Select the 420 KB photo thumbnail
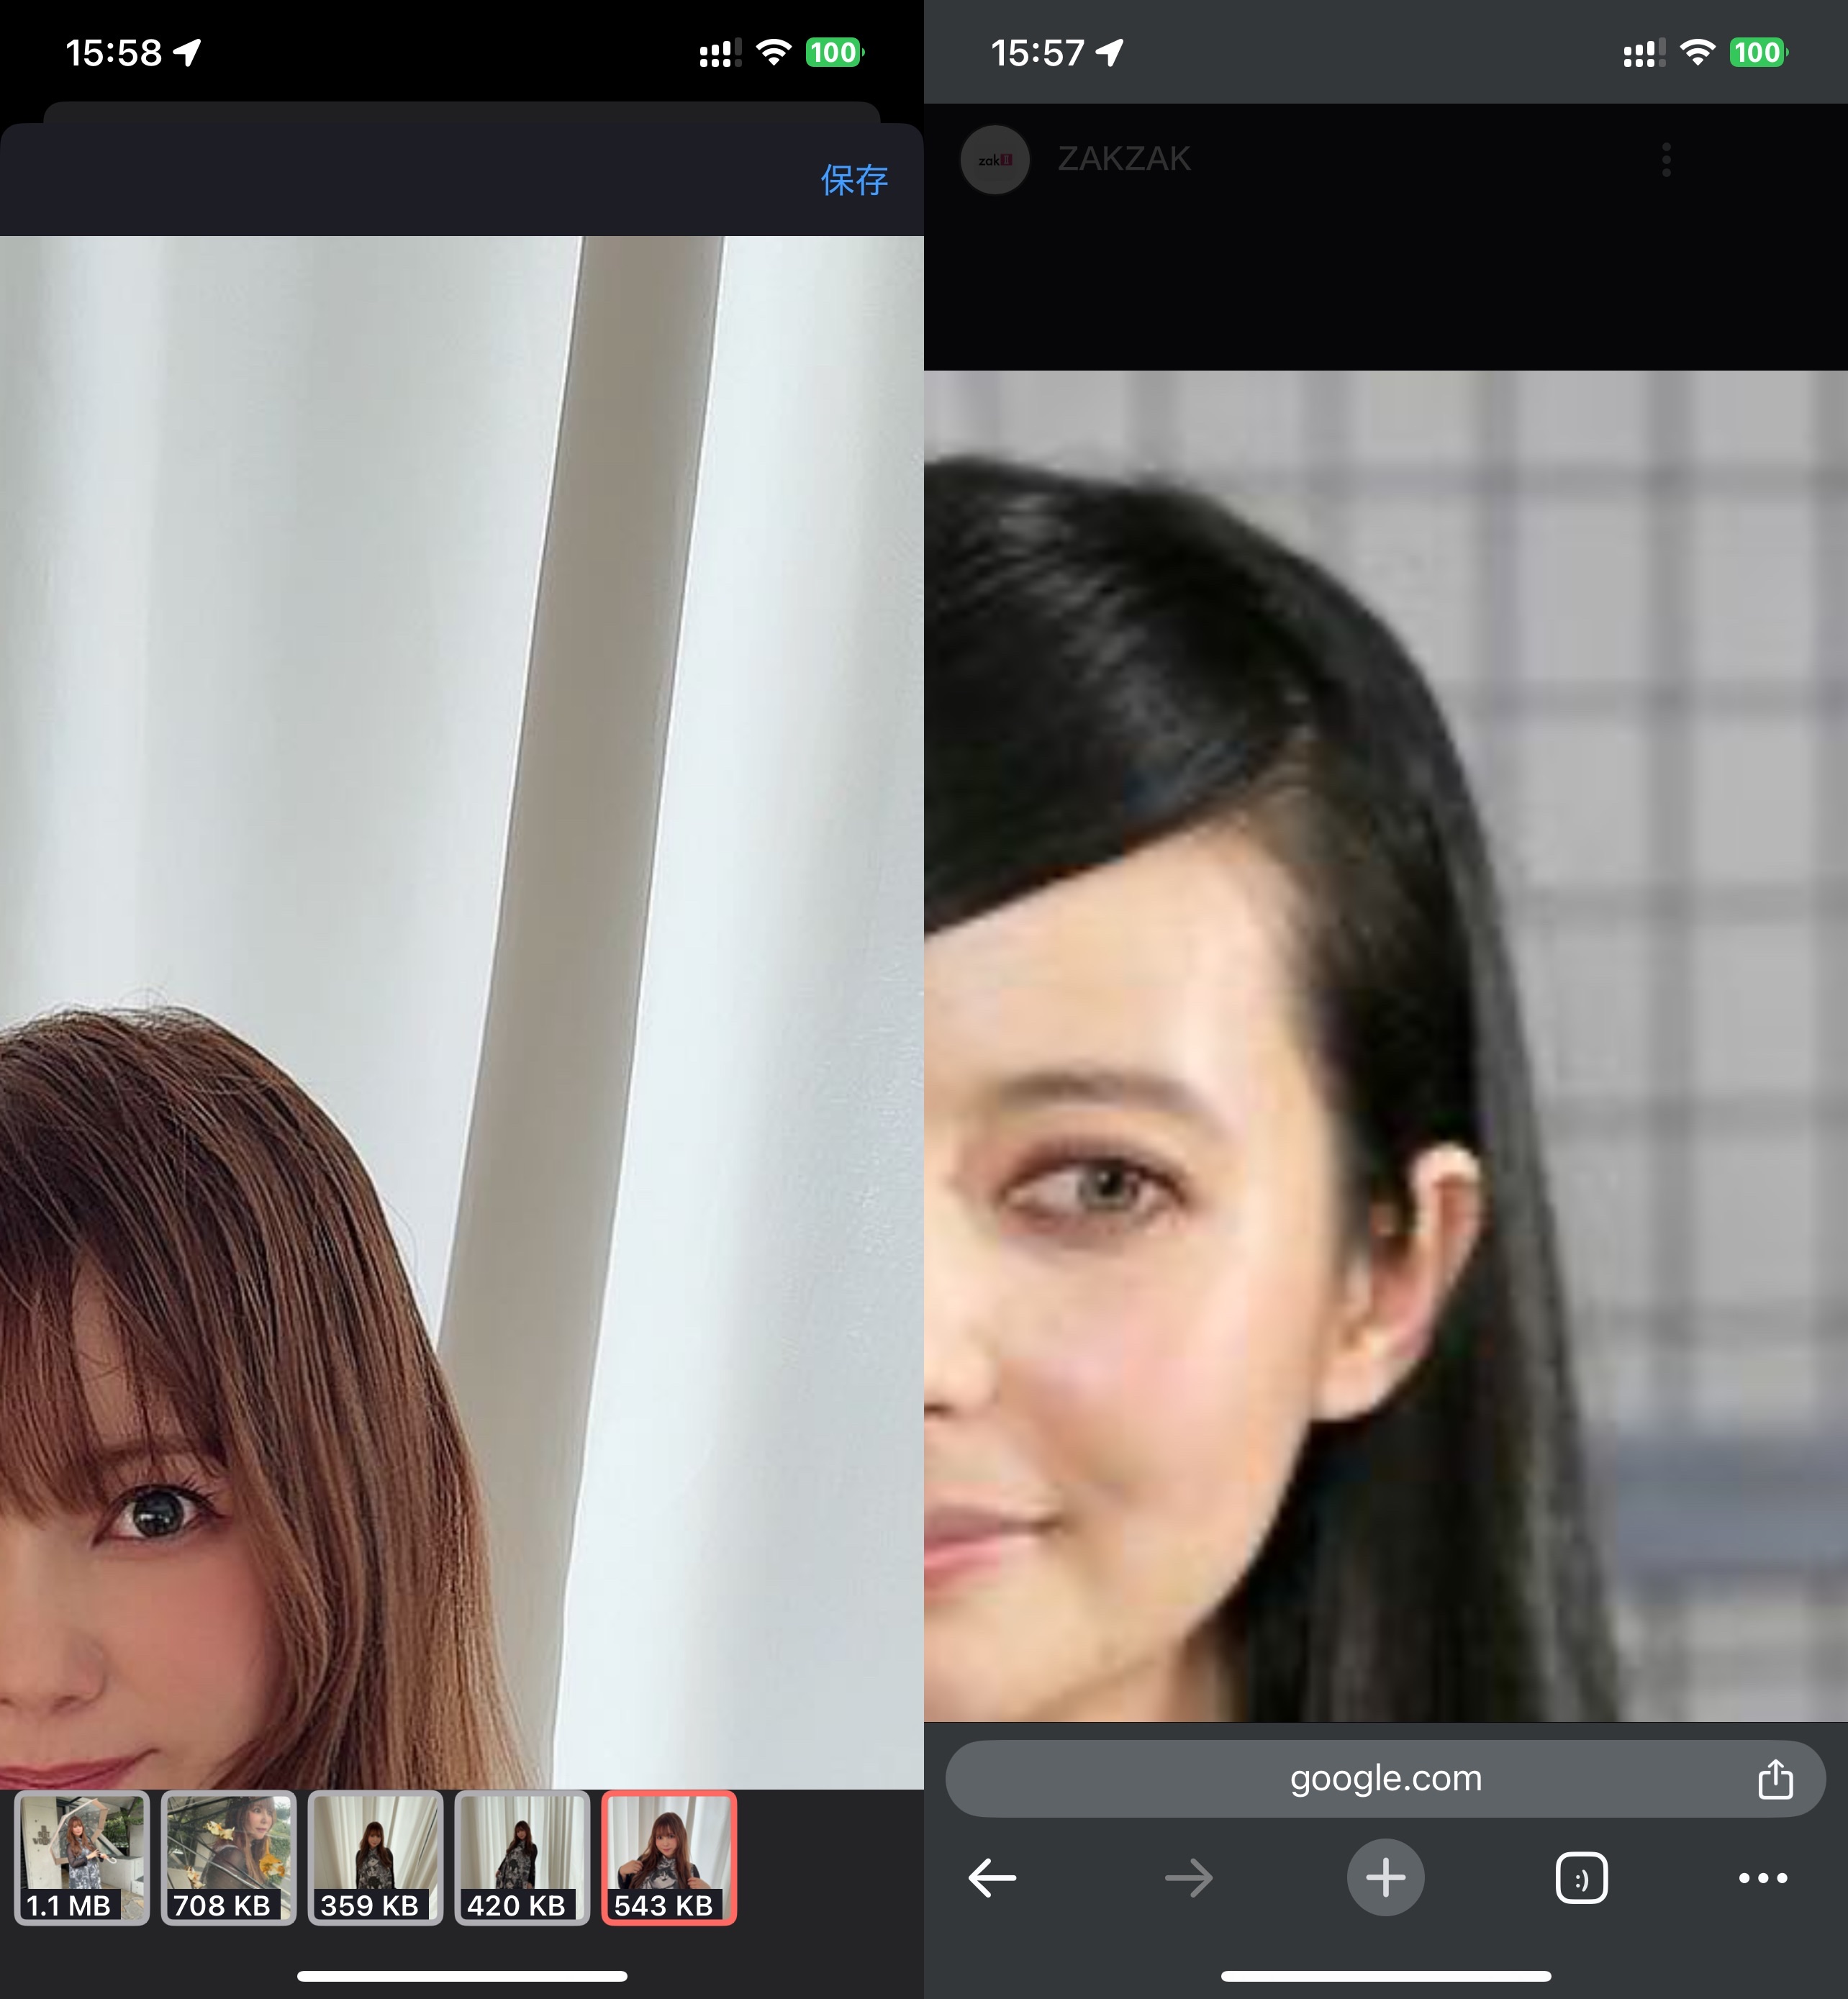This screenshot has height=1999, width=1848. point(523,1858)
